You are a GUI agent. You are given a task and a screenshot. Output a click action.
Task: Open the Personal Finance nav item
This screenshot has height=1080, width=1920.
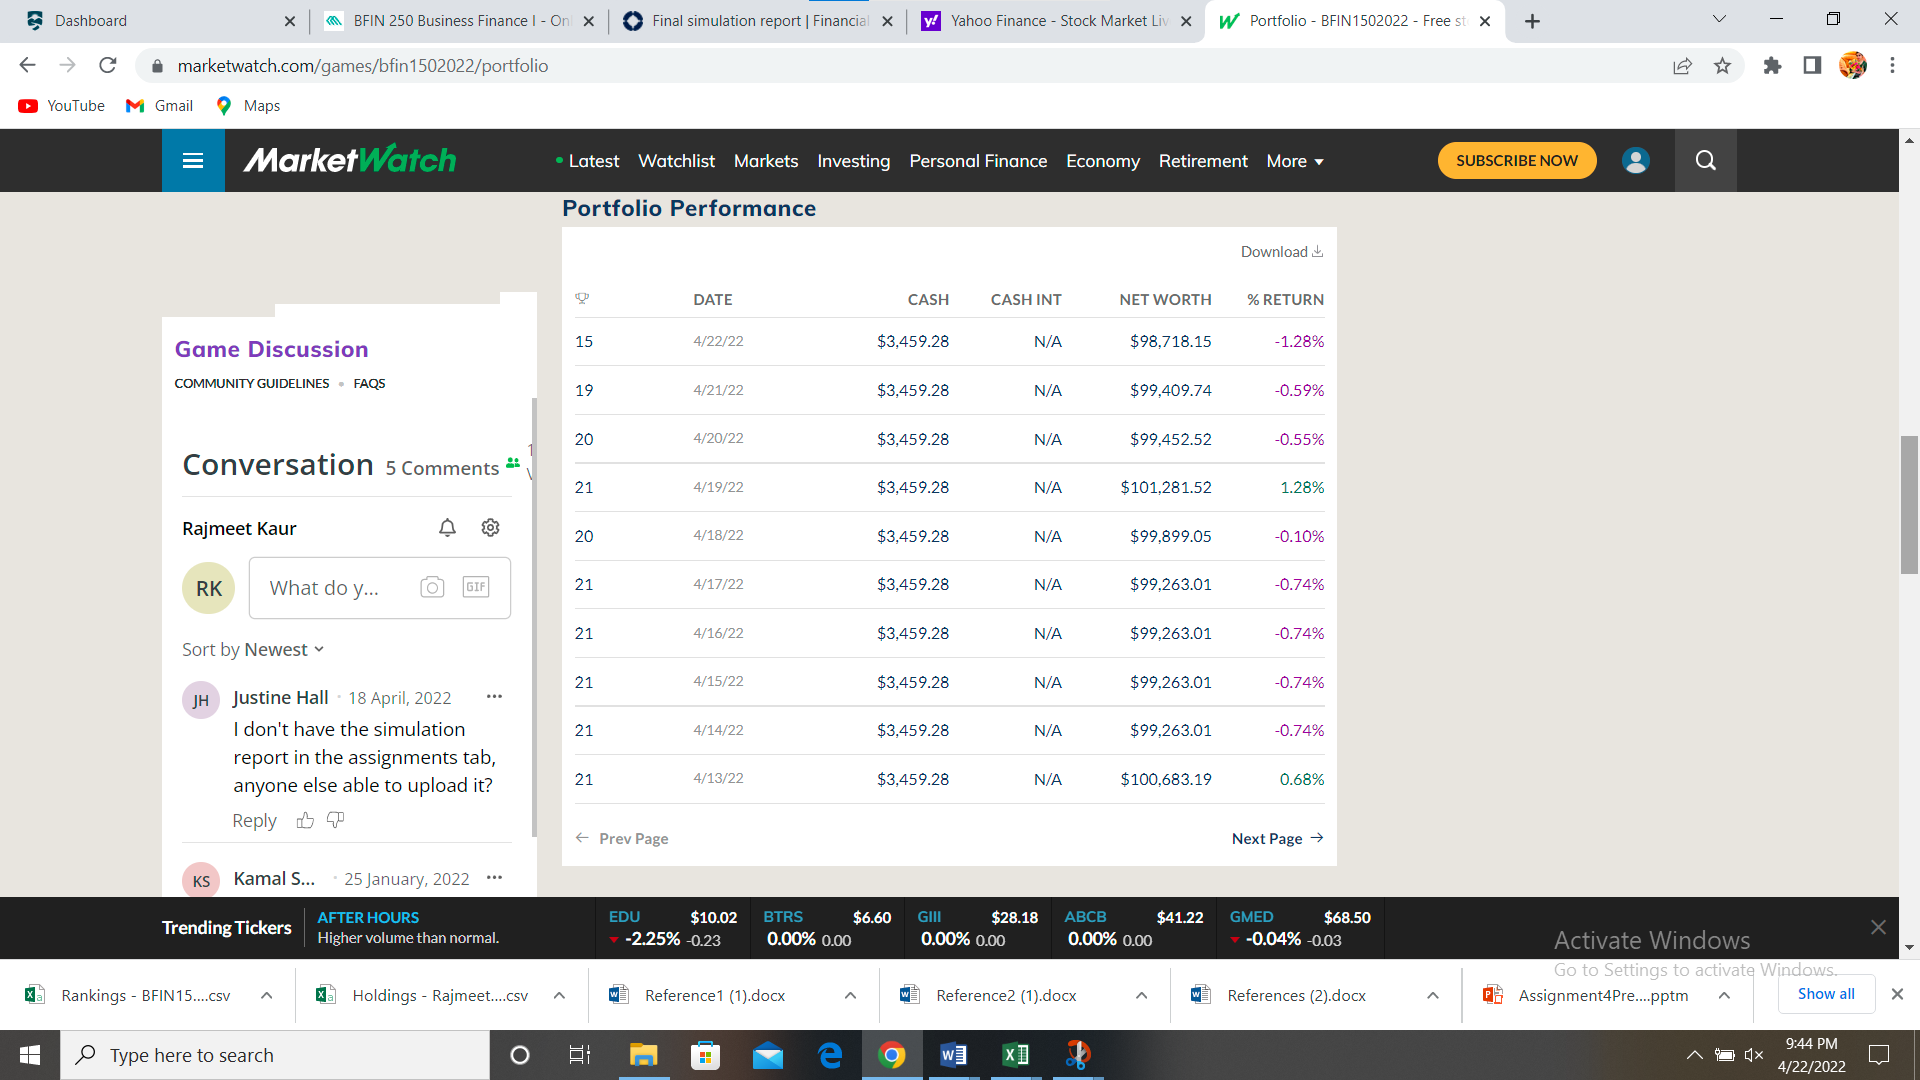coord(978,161)
